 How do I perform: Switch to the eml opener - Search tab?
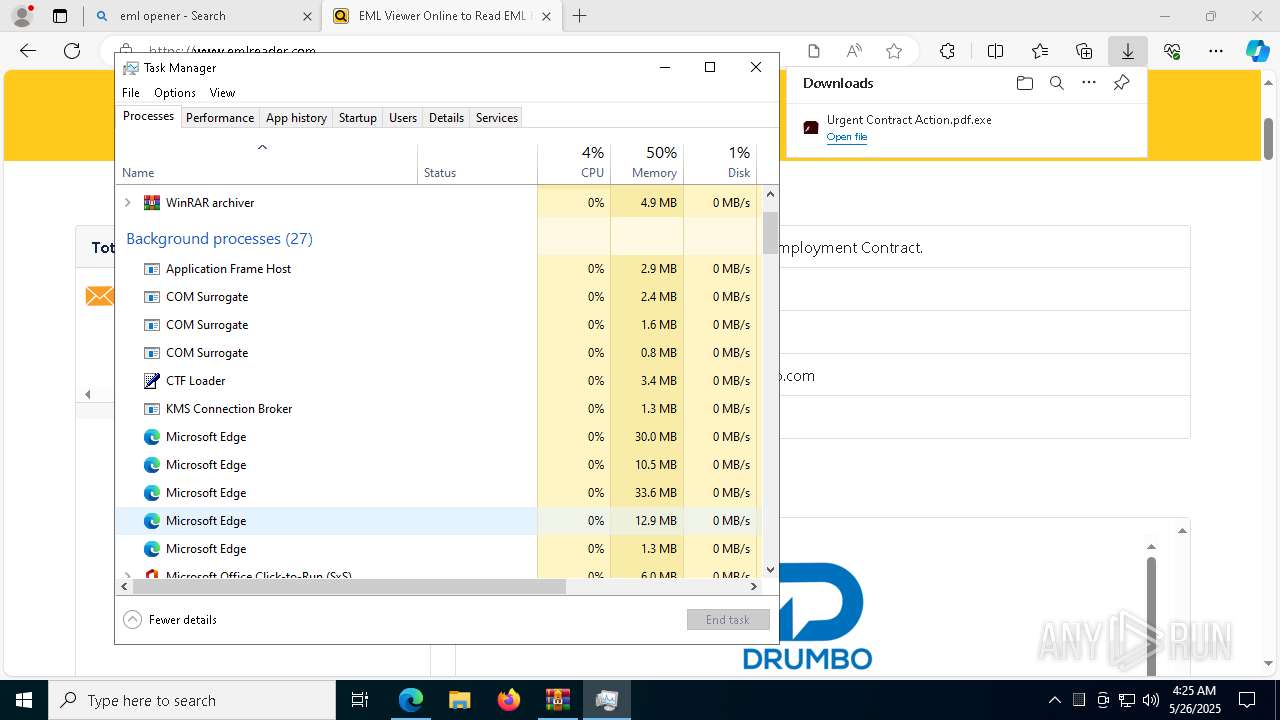[x=203, y=16]
